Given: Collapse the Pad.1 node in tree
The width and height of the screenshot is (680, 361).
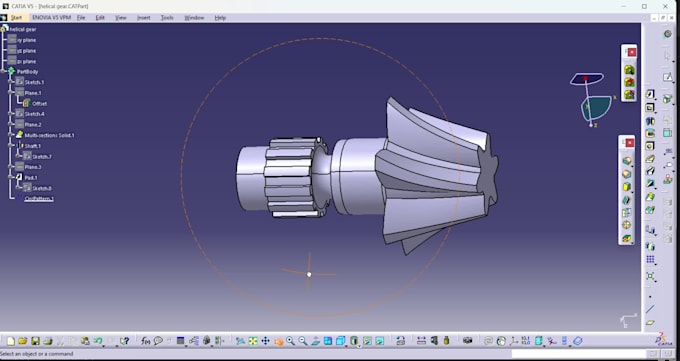Looking at the screenshot, I should point(11,177).
